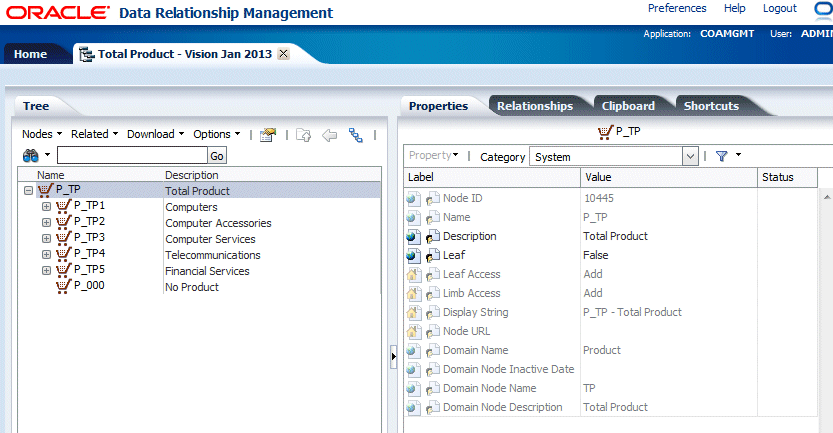Click the shopping cart icon of P_TP4
This screenshot has width=833, height=433.
[x=63, y=253]
